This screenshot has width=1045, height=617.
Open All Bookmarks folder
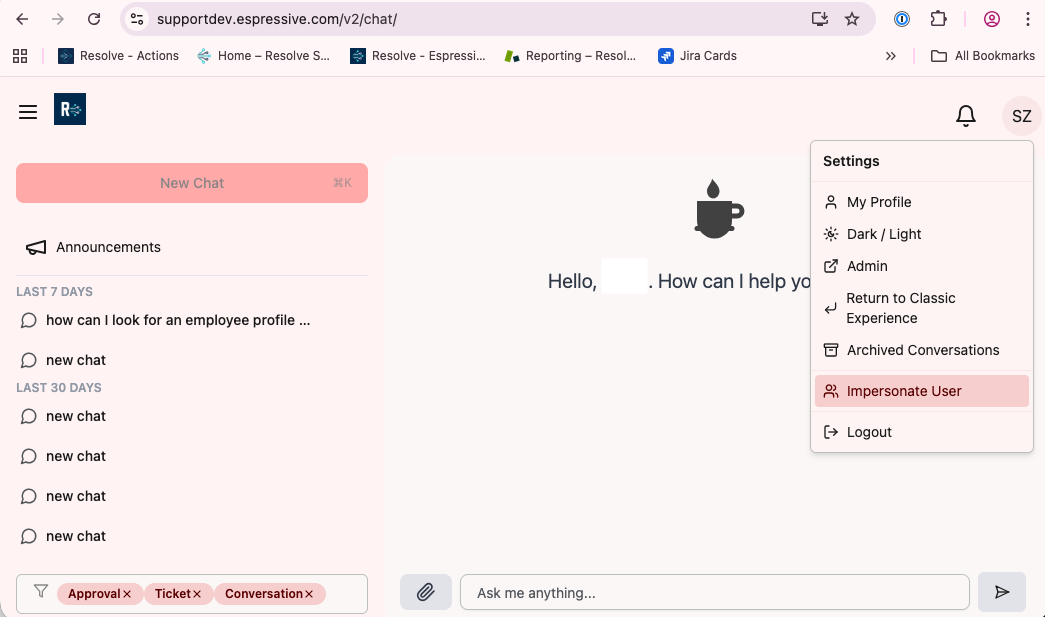(x=983, y=55)
